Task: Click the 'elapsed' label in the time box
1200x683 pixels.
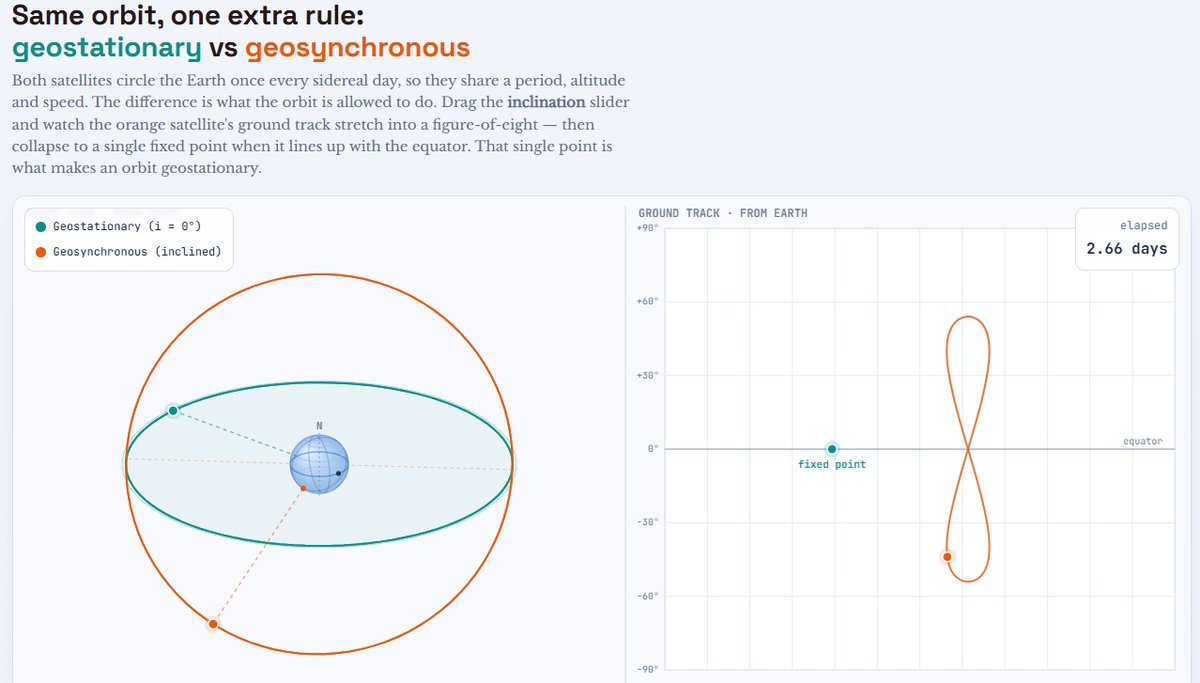Action: tap(1144, 226)
